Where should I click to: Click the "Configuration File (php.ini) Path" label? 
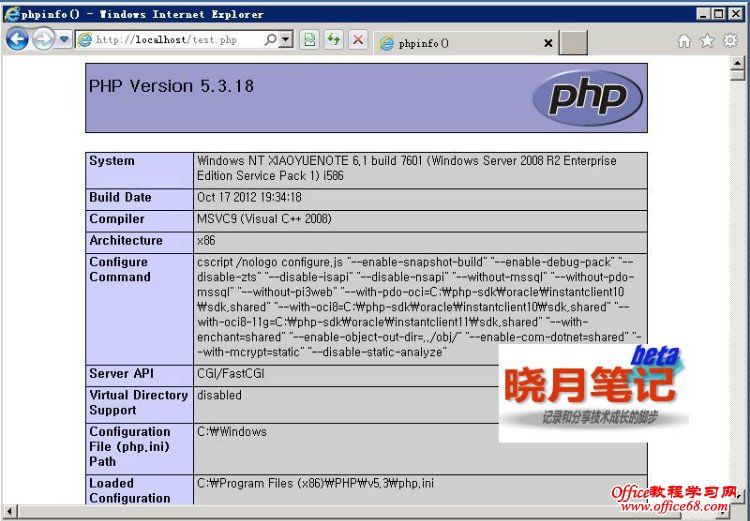130,447
